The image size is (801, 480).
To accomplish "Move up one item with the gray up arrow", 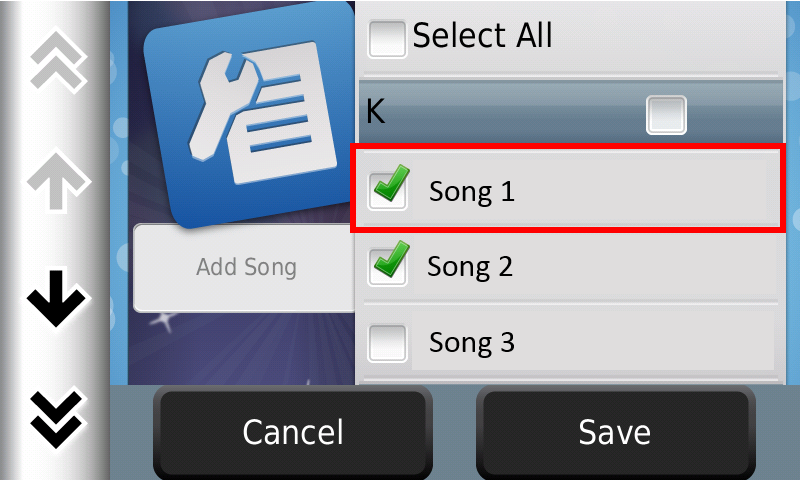I will [x=58, y=181].
